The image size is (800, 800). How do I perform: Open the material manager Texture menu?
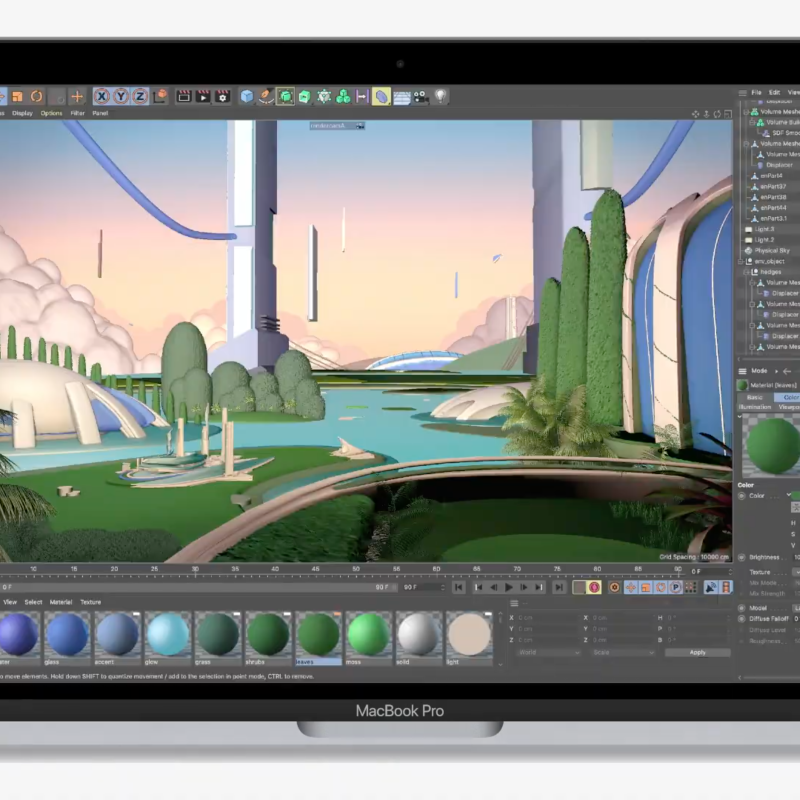(91, 602)
